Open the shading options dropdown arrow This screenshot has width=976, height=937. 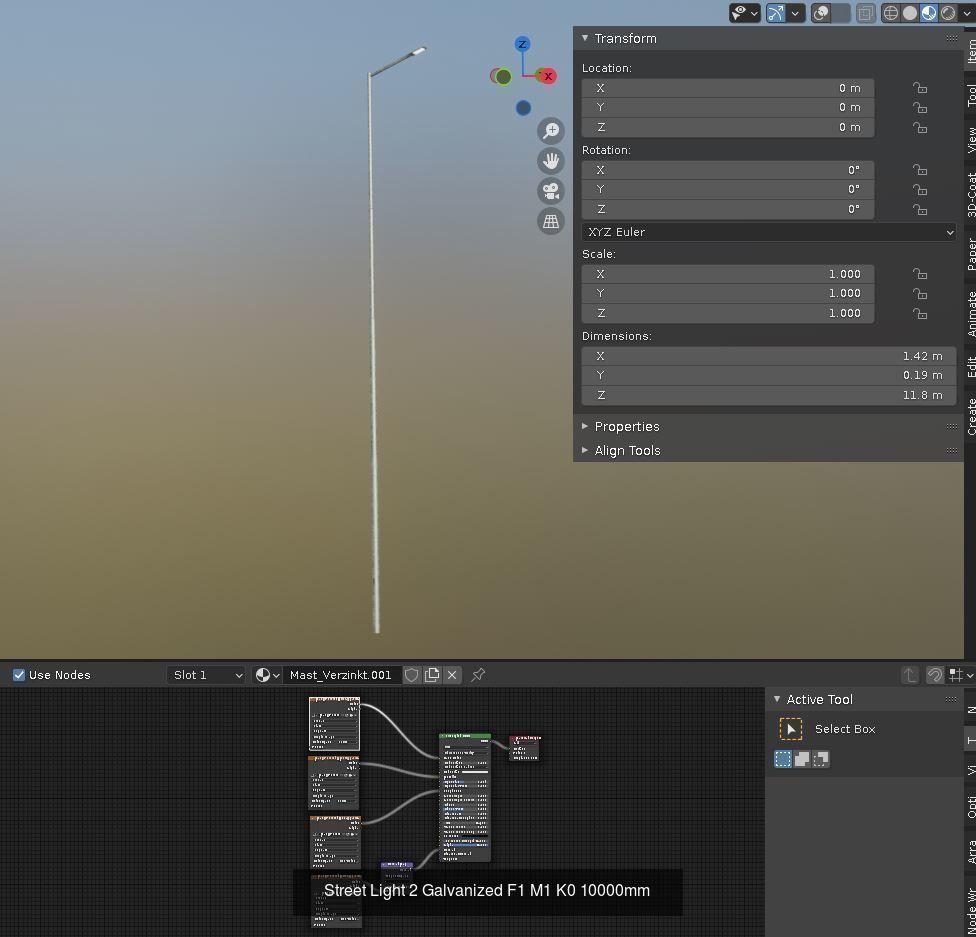pos(967,13)
